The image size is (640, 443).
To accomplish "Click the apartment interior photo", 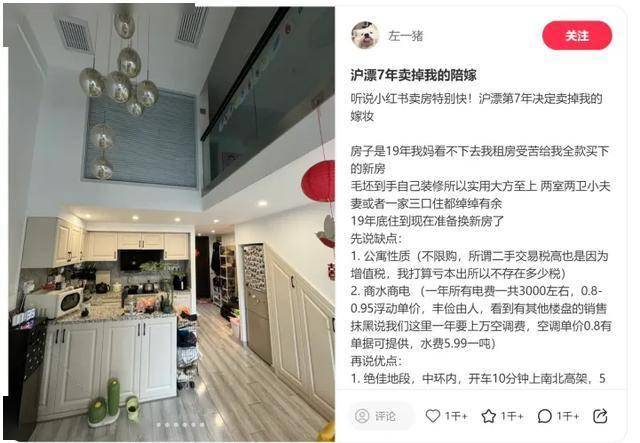I will [169, 223].
